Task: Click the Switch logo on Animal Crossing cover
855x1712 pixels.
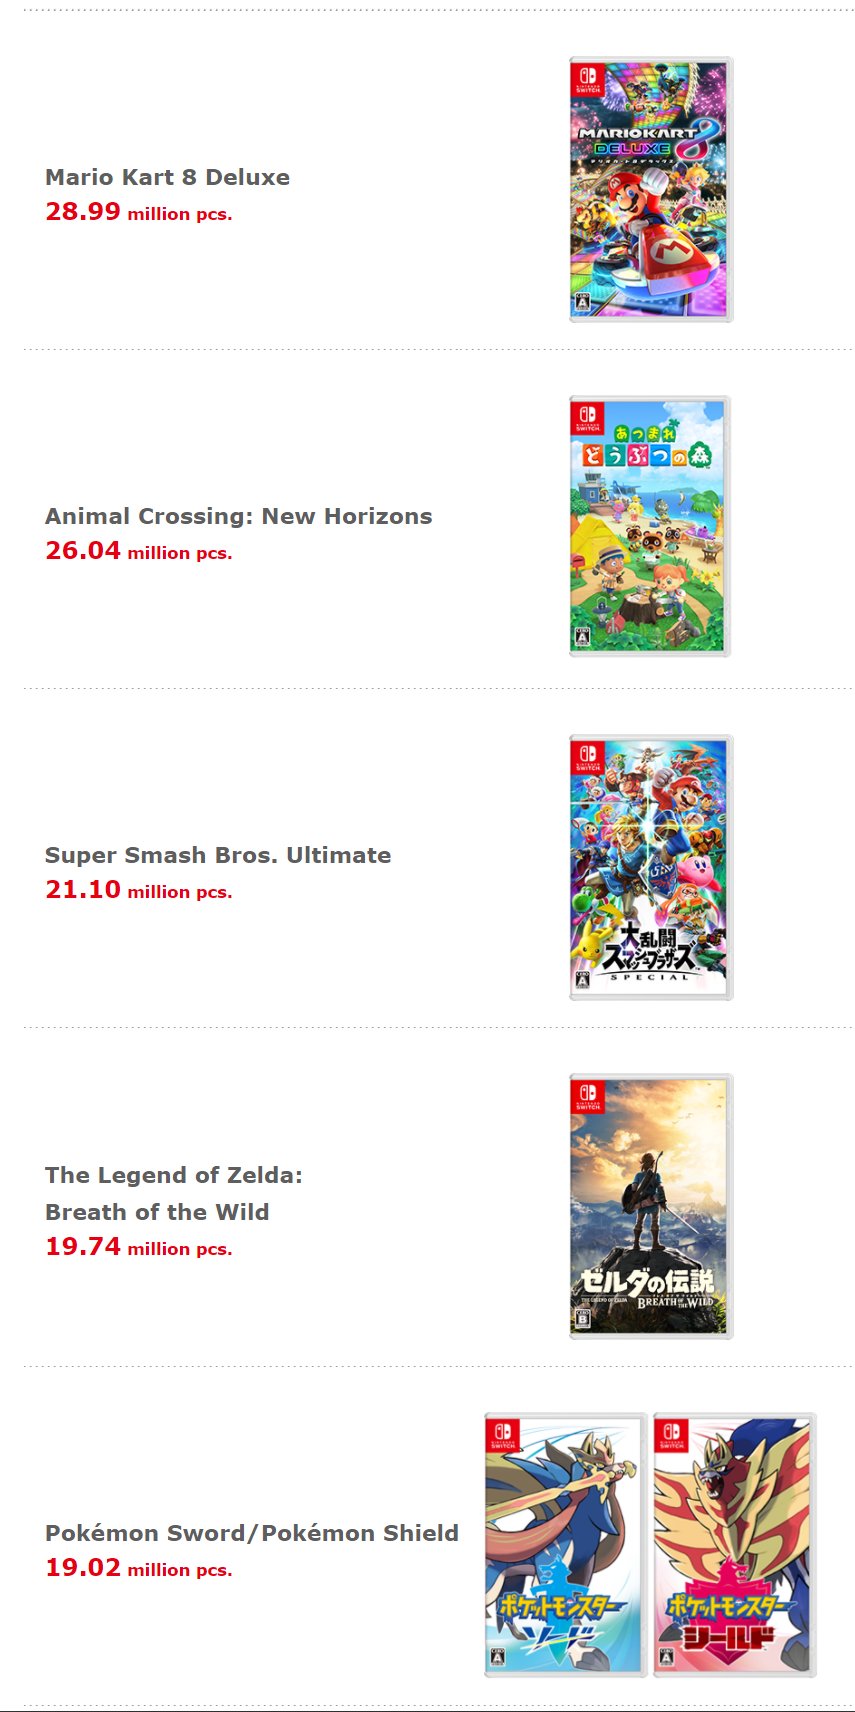Action: click(588, 419)
